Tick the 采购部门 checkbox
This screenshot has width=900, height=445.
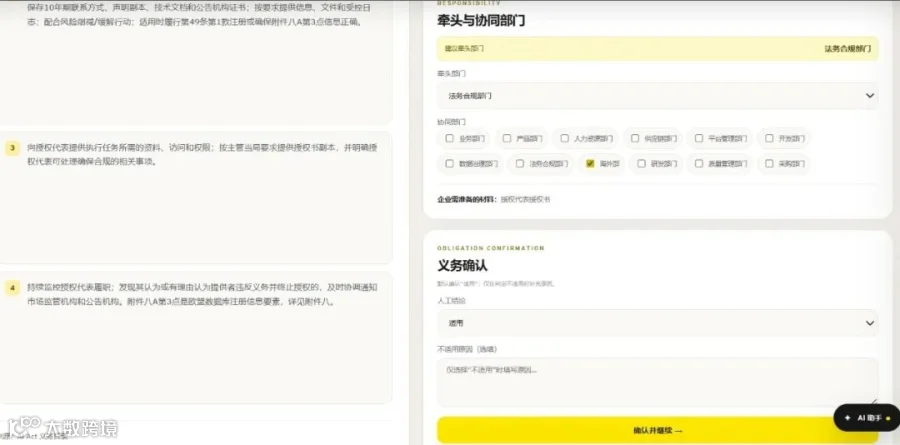click(769, 164)
